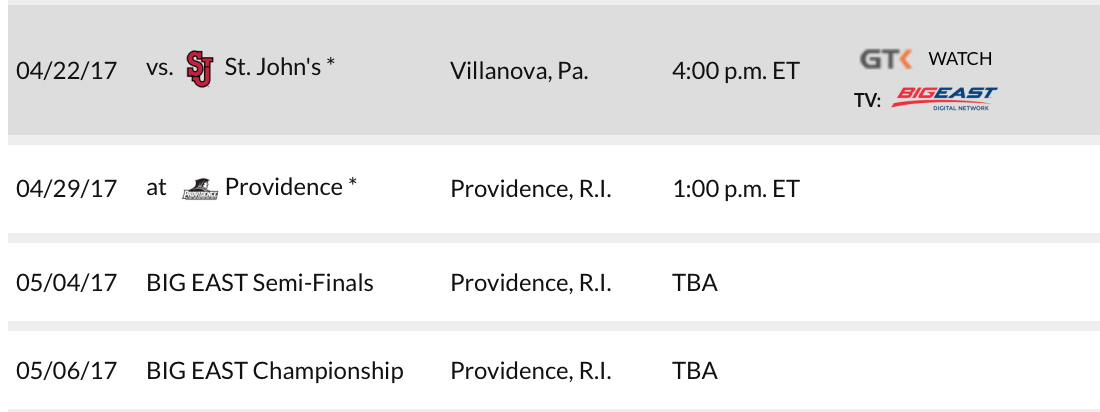Click the Providence Friars logo icon
The width and height of the screenshot is (1100, 412).
pyautogui.click(x=200, y=189)
